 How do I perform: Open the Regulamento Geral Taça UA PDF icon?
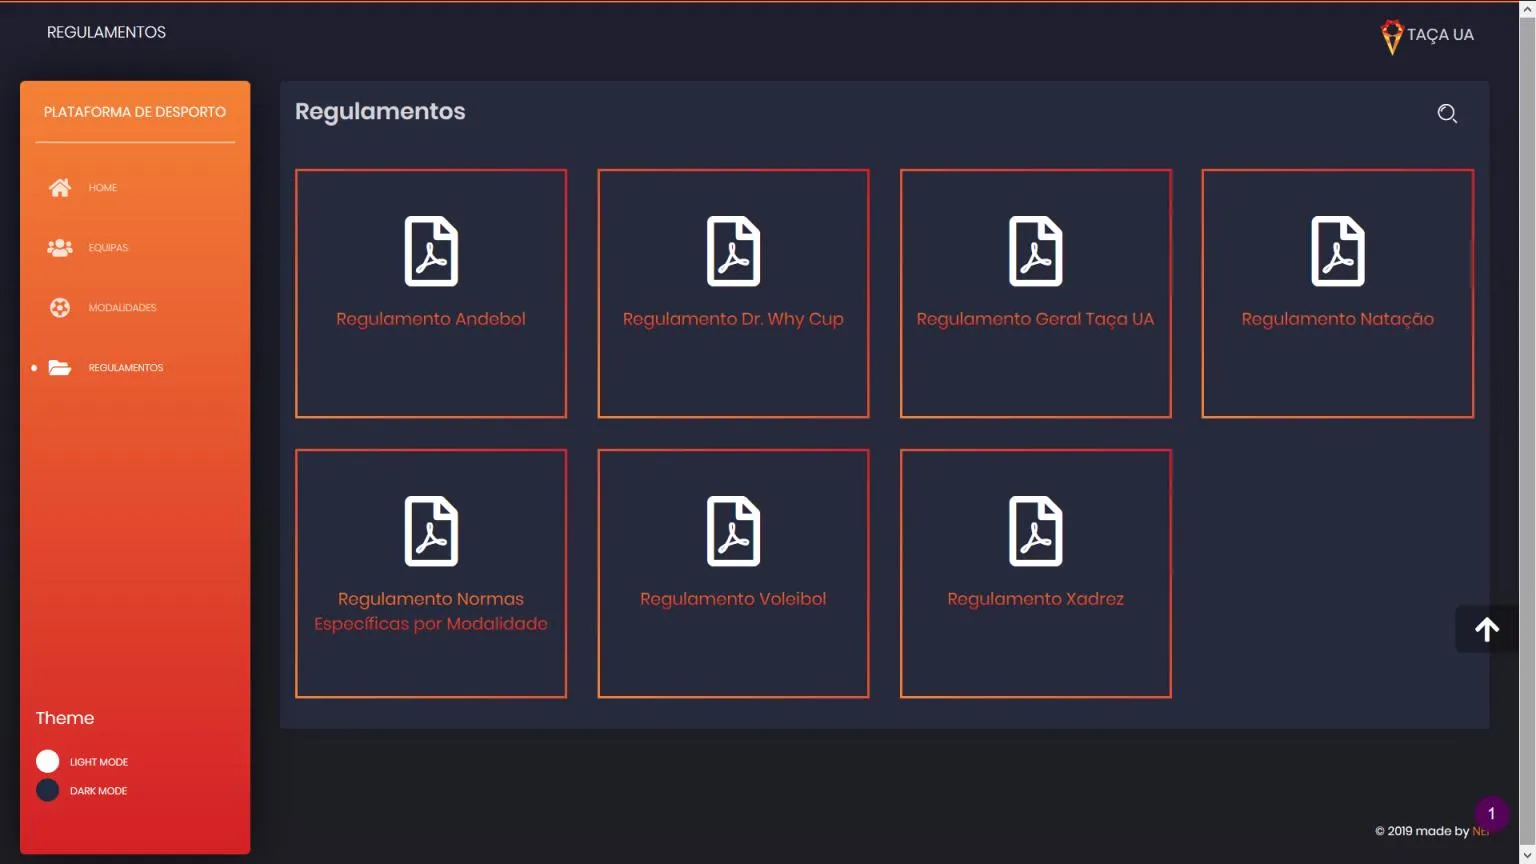pos(1035,251)
